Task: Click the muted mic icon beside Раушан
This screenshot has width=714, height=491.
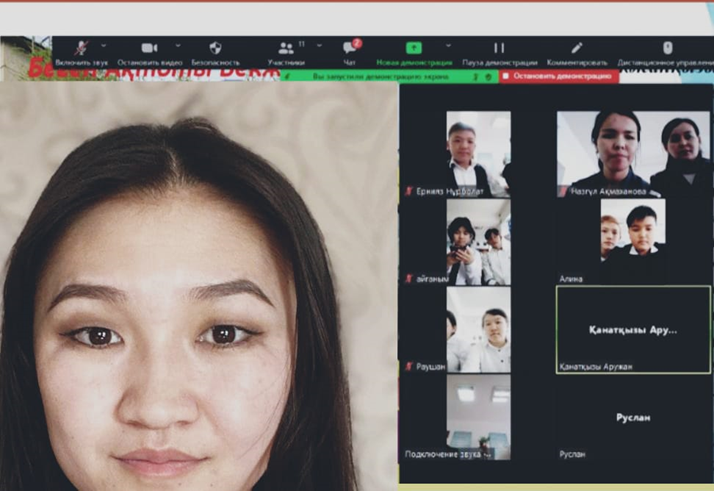Action: coord(409,366)
